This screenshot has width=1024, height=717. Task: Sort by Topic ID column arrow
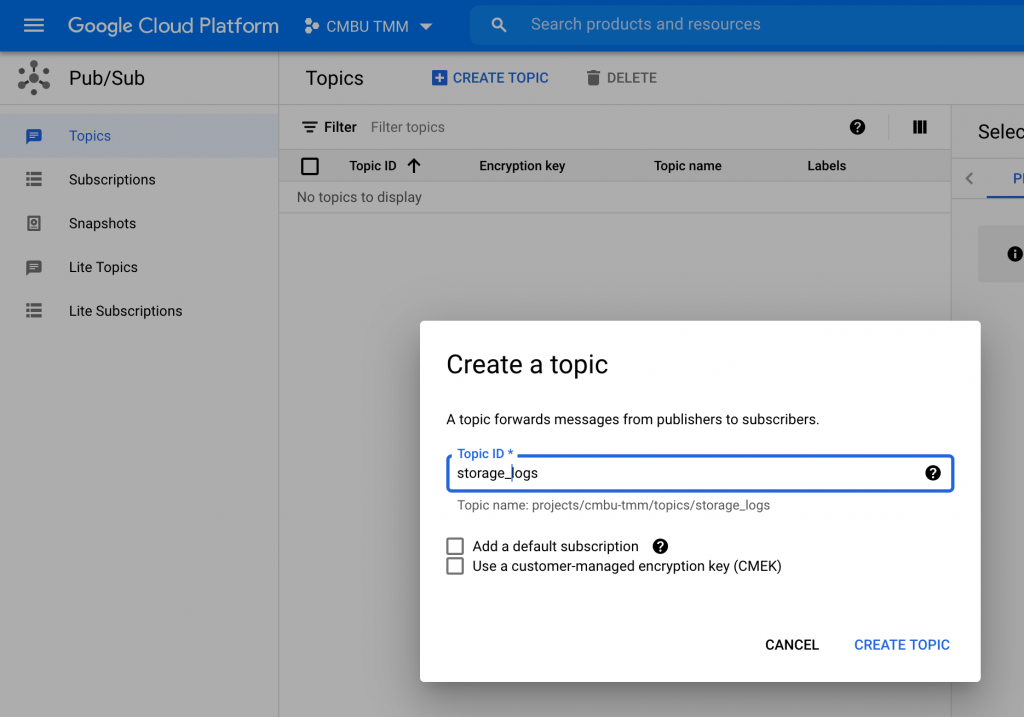coord(414,166)
